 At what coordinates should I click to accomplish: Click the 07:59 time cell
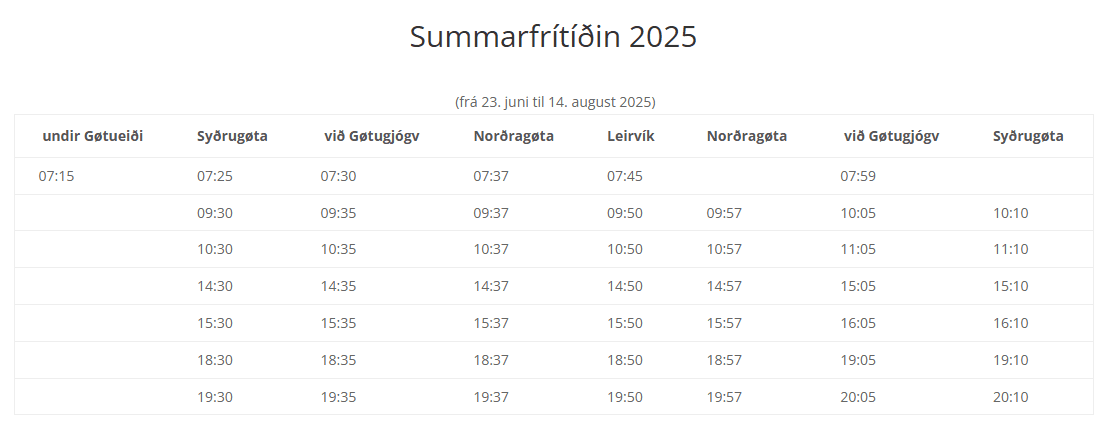(x=858, y=176)
